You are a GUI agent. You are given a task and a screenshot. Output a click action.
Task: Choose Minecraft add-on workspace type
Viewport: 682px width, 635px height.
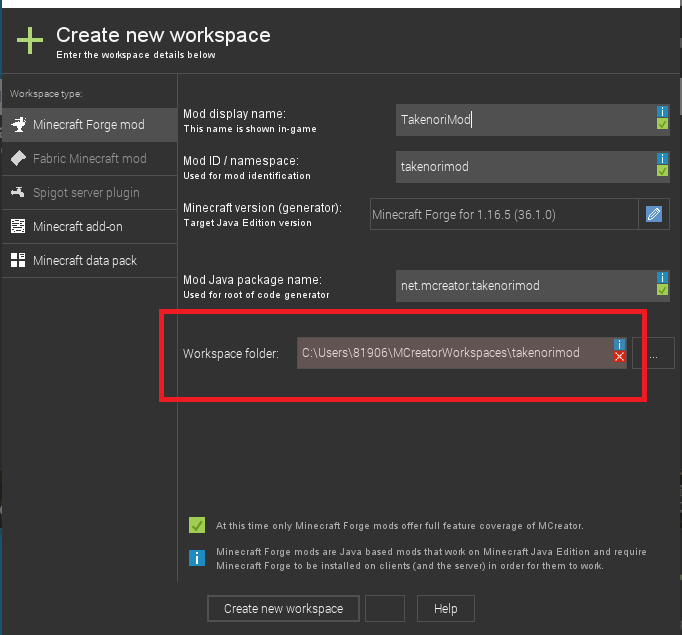pos(78,227)
